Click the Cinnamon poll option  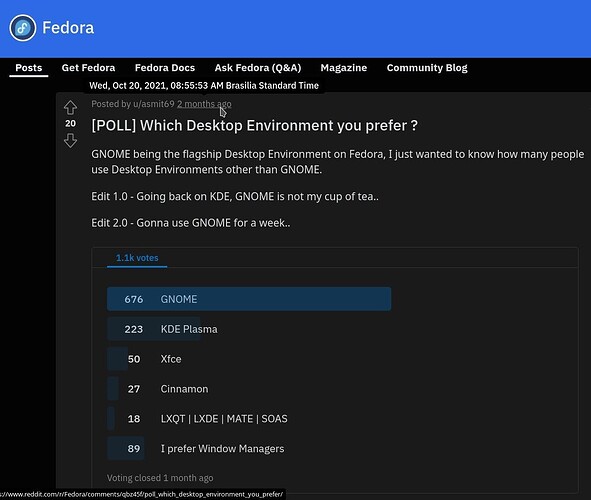[184, 389]
